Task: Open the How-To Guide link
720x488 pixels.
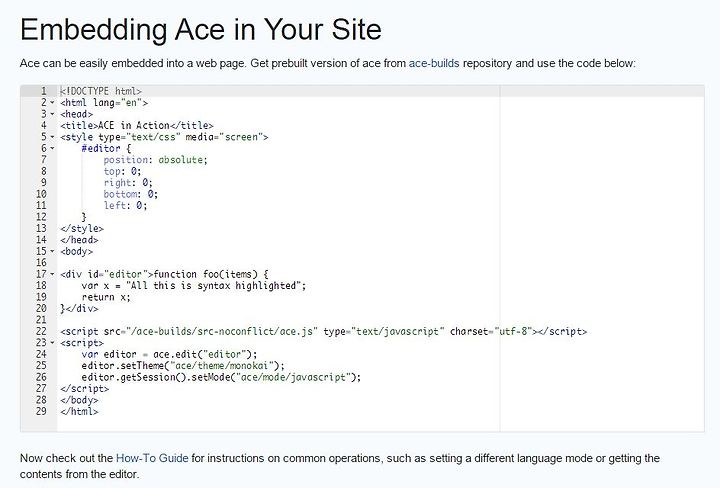Action: 152,458
